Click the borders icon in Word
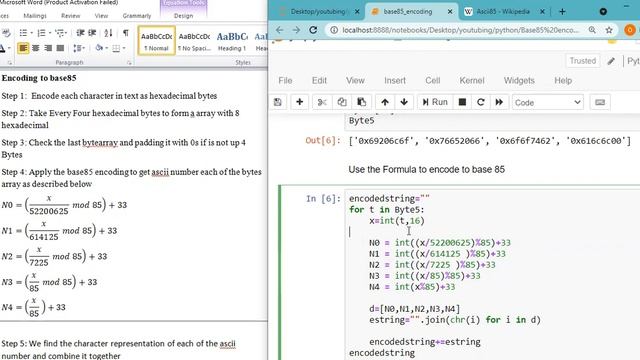The image size is (640, 360). 116,48
